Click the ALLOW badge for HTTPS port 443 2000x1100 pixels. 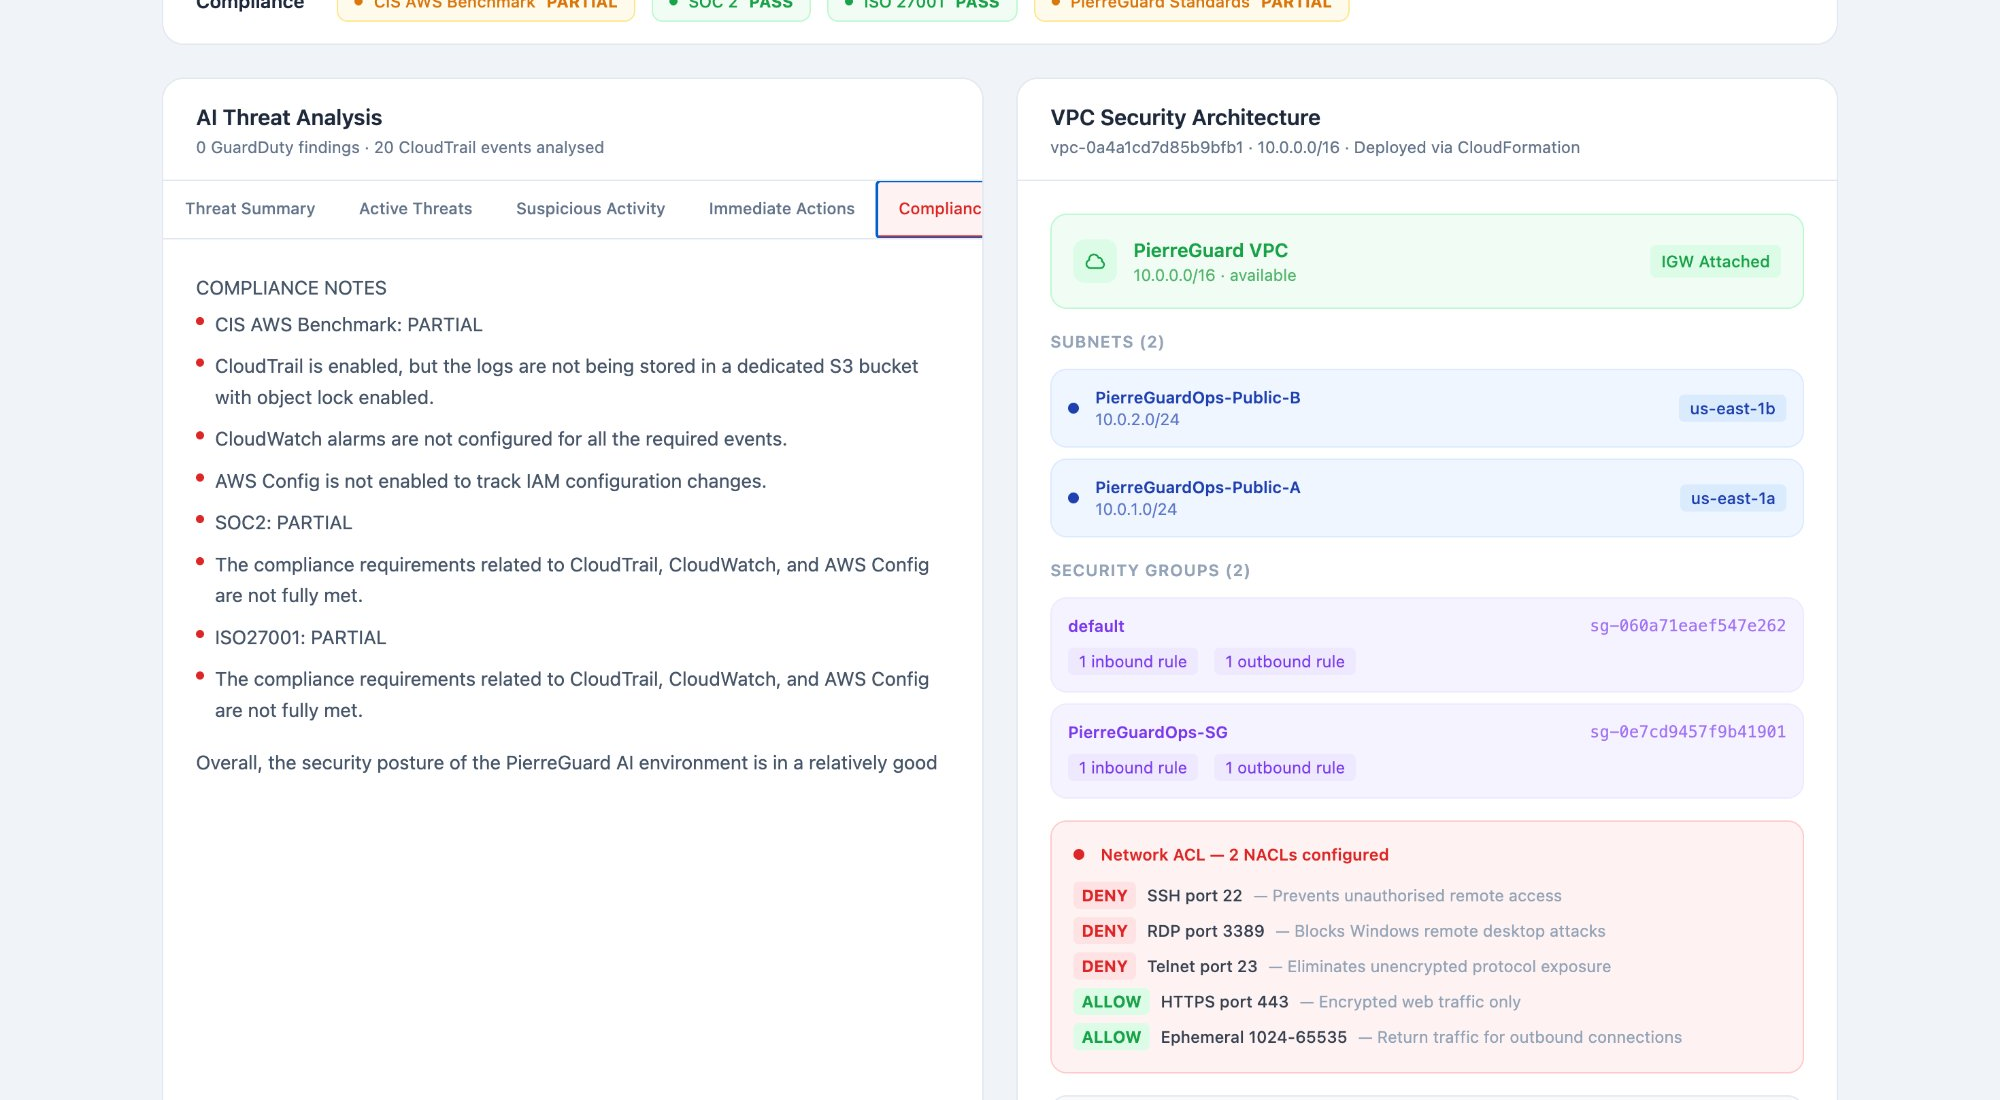[1110, 1002]
